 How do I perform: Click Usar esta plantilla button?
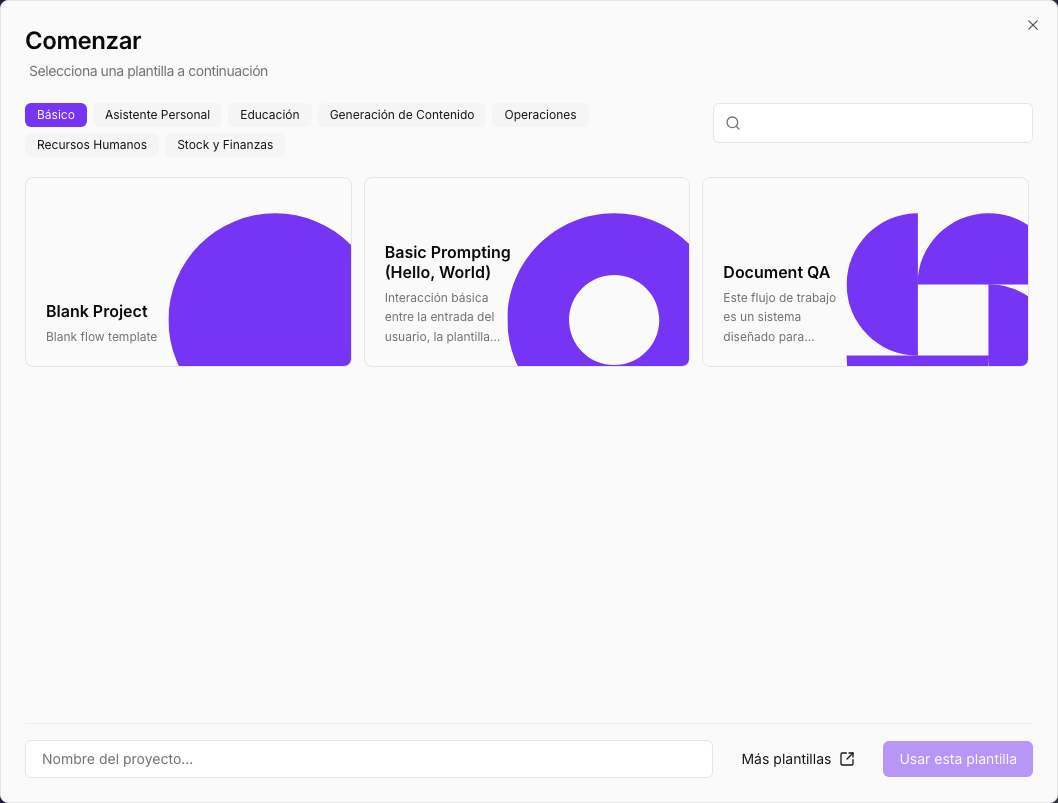tap(957, 759)
